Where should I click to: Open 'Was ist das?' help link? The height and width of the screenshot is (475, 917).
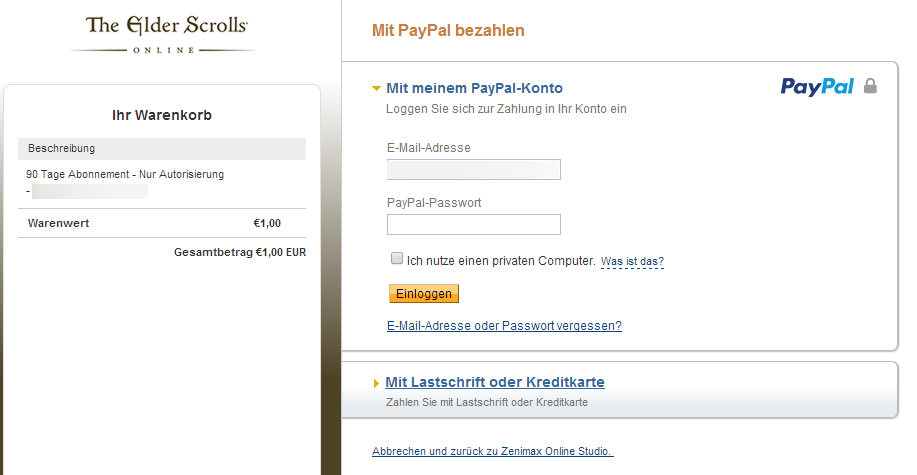pos(632,261)
